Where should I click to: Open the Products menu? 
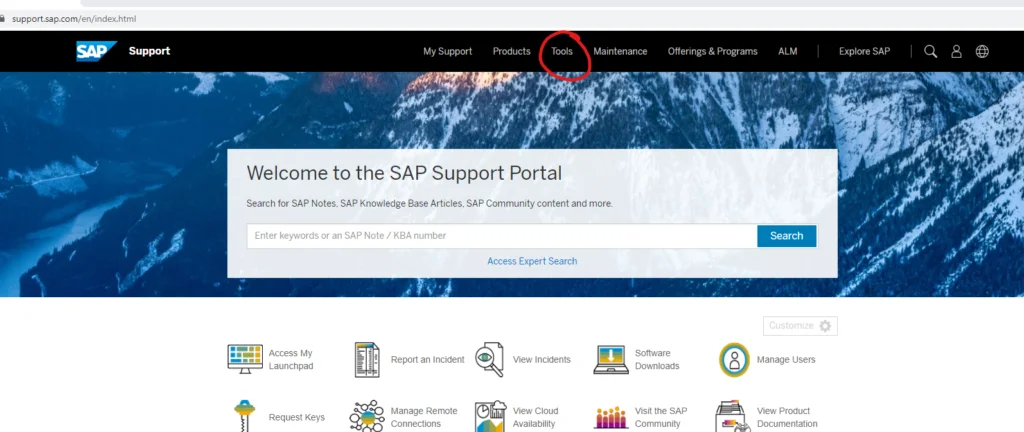511,52
